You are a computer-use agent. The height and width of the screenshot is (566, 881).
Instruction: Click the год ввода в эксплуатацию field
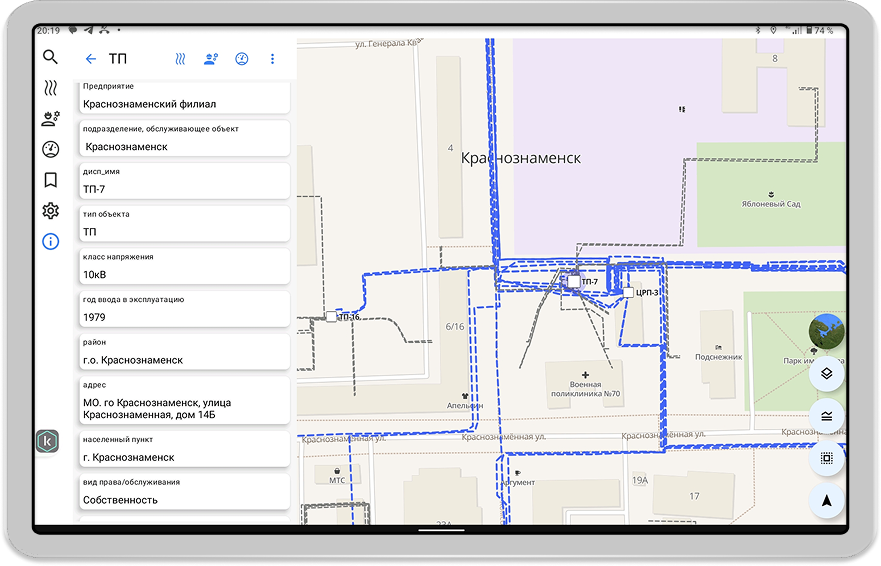pos(186,309)
